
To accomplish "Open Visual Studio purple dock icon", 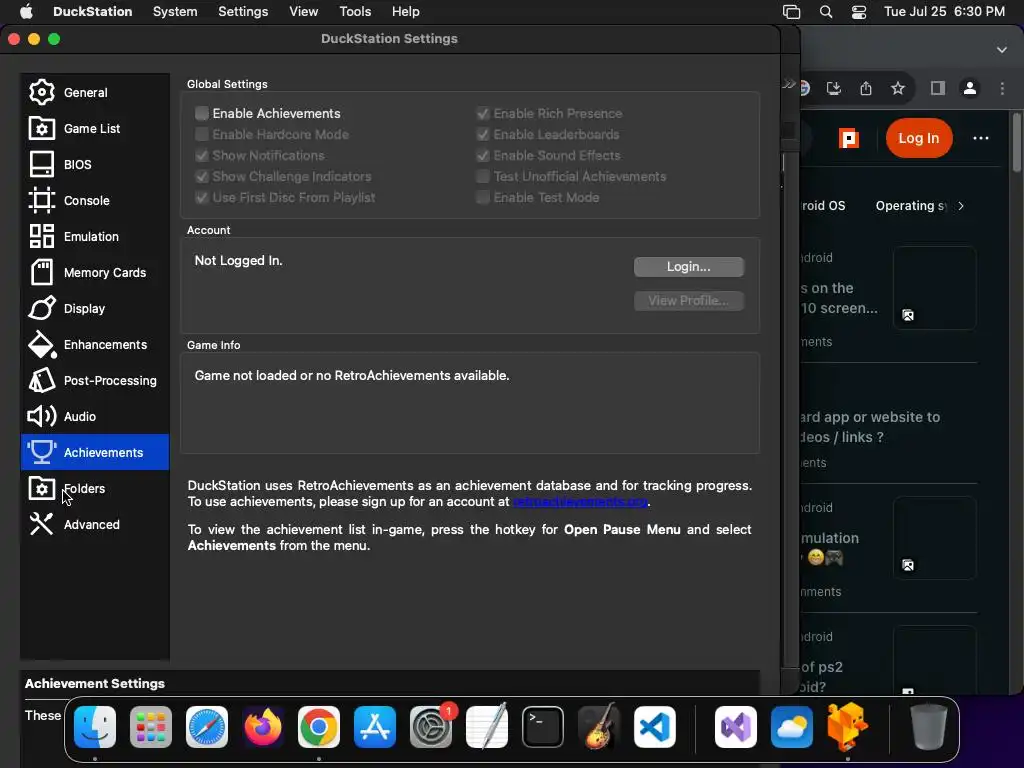I will coord(736,727).
